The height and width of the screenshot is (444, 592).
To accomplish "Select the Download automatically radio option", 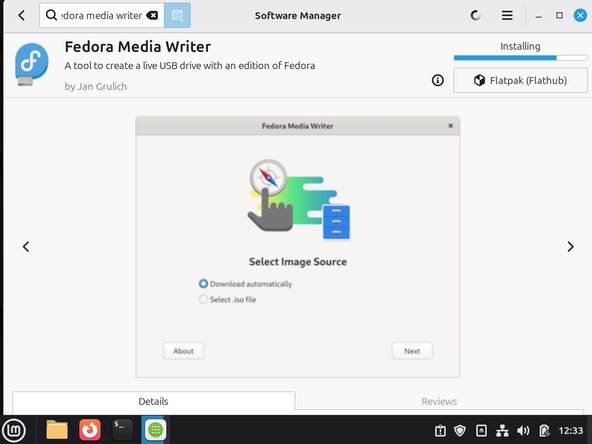I will click(x=245, y=284).
